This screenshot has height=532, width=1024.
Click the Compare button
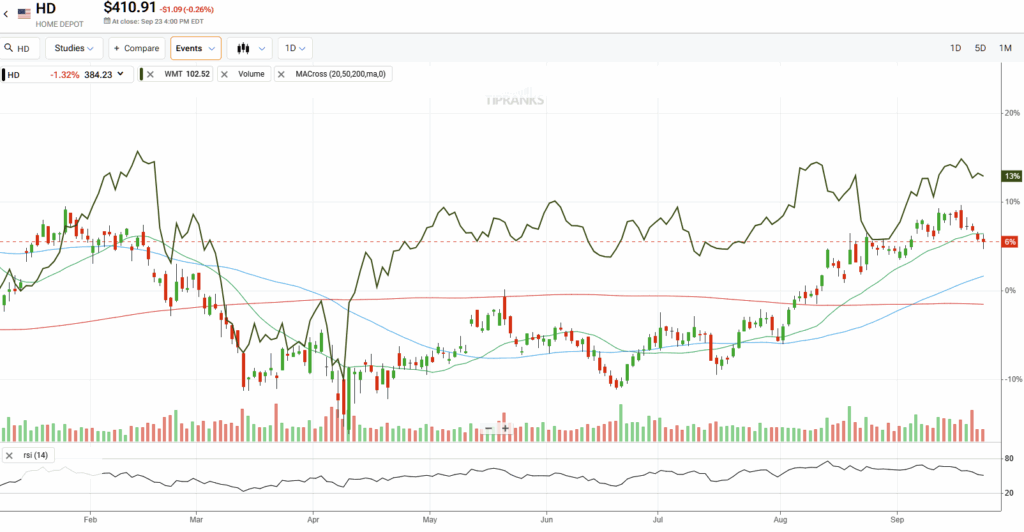pyautogui.click(x=136, y=48)
